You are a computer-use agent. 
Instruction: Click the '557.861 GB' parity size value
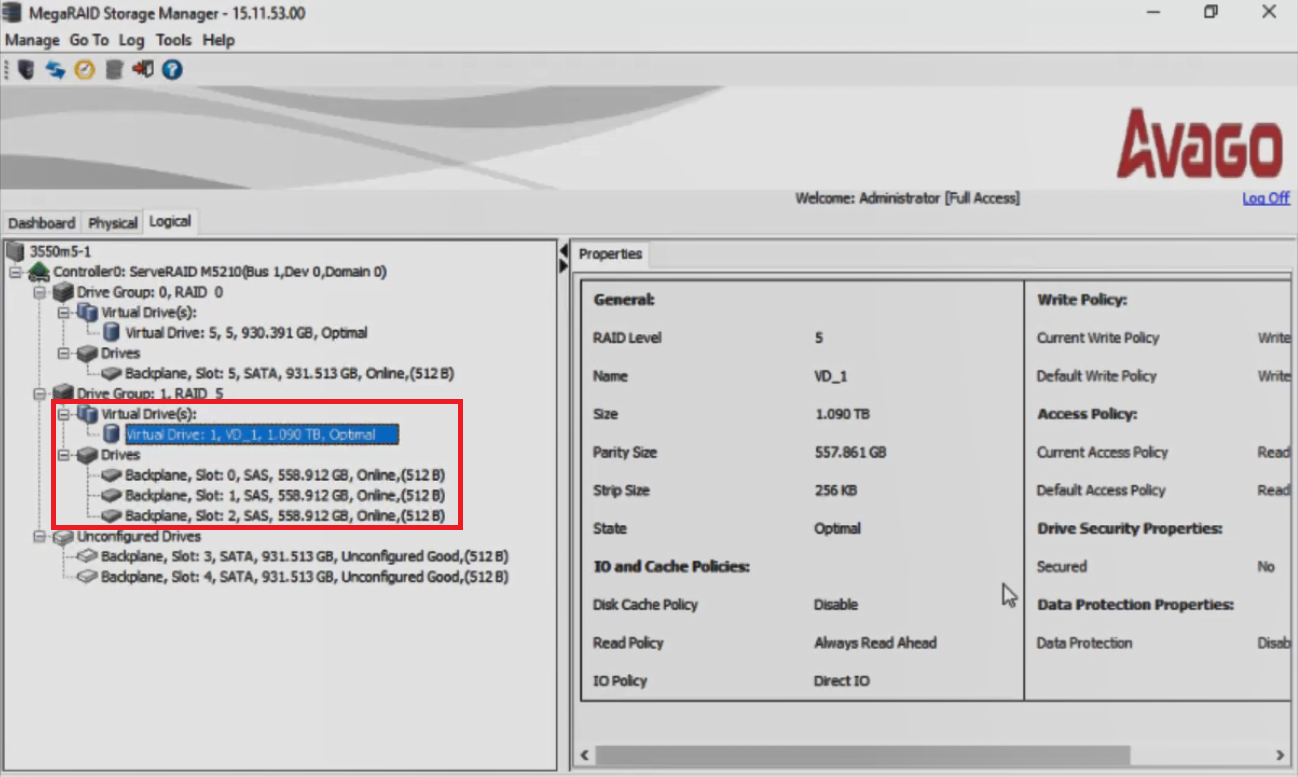click(x=850, y=452)
